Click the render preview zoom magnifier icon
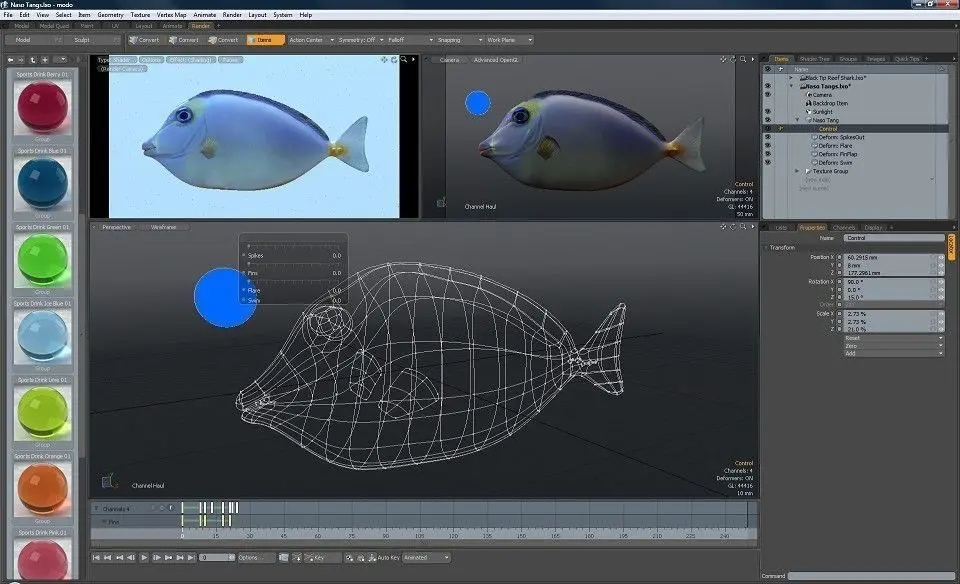960x584 pixels. (x=403, y=59)
